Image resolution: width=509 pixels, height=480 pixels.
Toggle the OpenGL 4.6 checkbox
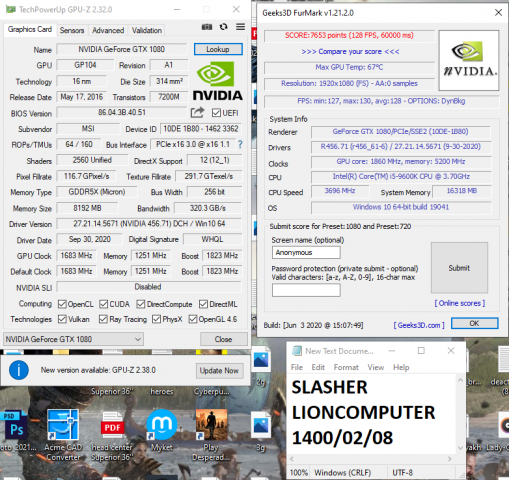[x=193, y=319]
